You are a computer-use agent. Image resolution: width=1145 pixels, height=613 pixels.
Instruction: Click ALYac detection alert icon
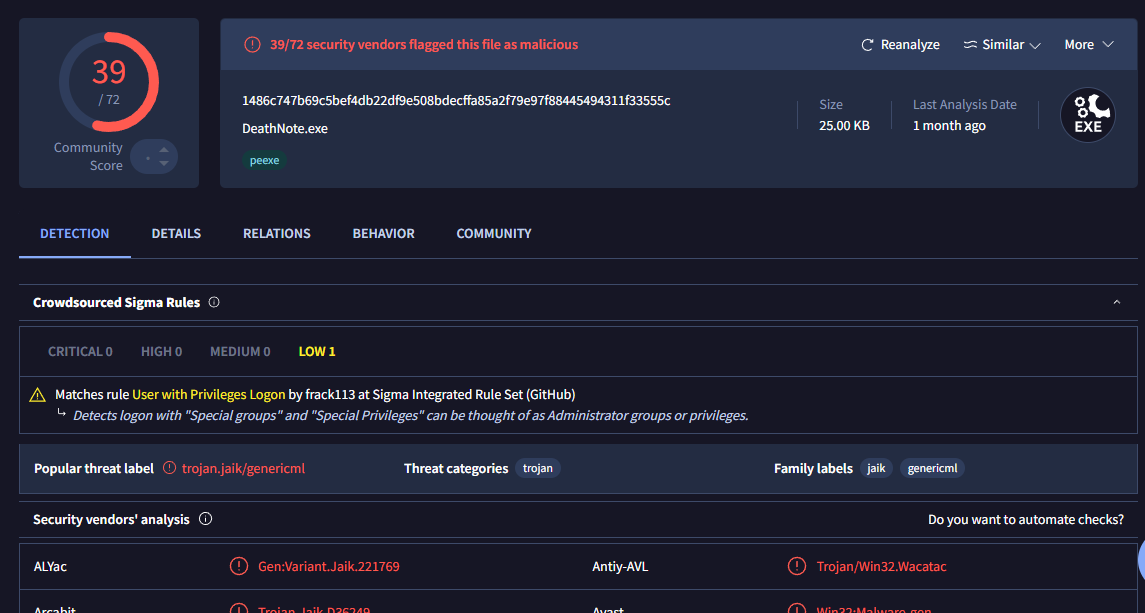[x=239, y=566]
